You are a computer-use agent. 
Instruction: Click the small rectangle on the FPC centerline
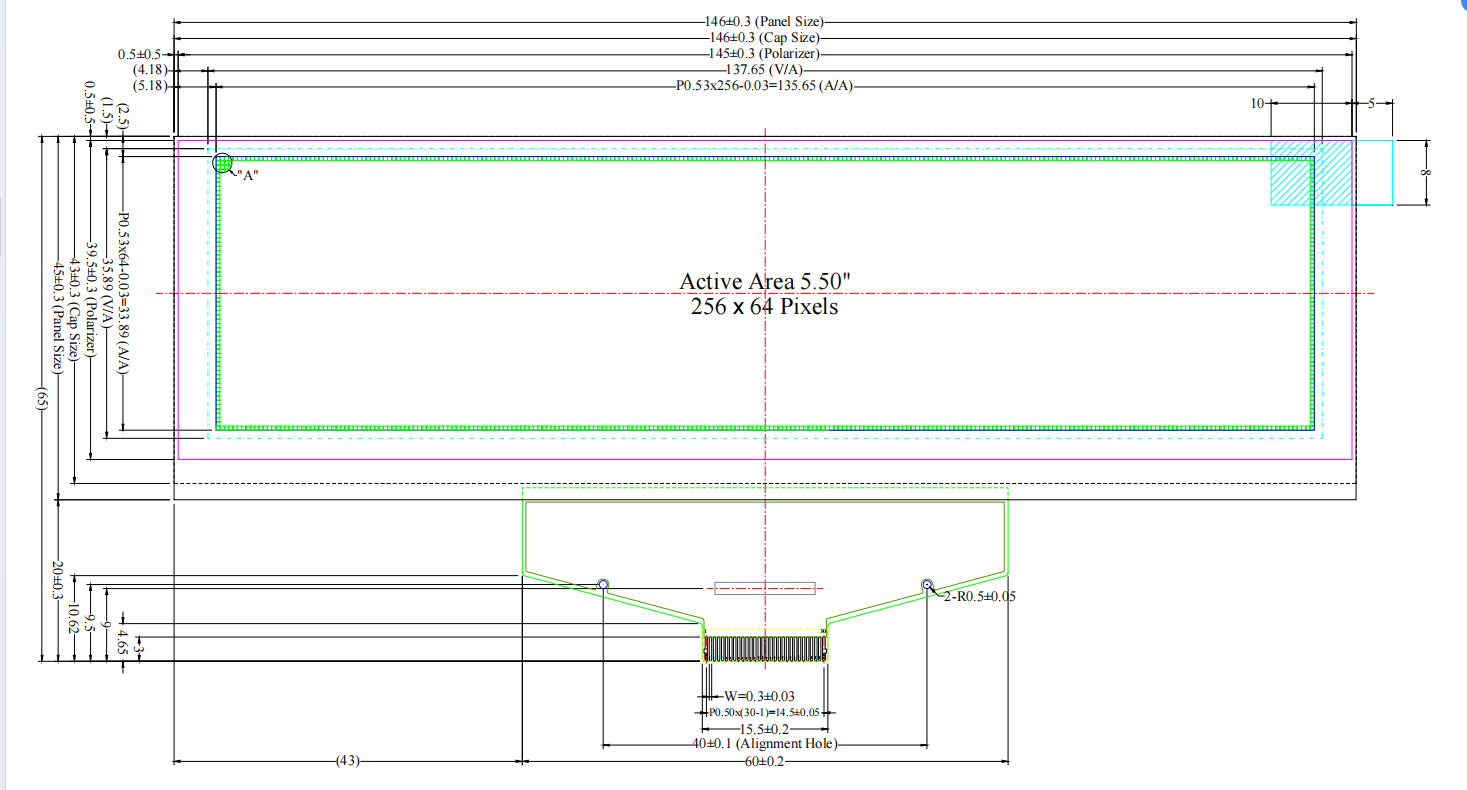coord(765,588)
